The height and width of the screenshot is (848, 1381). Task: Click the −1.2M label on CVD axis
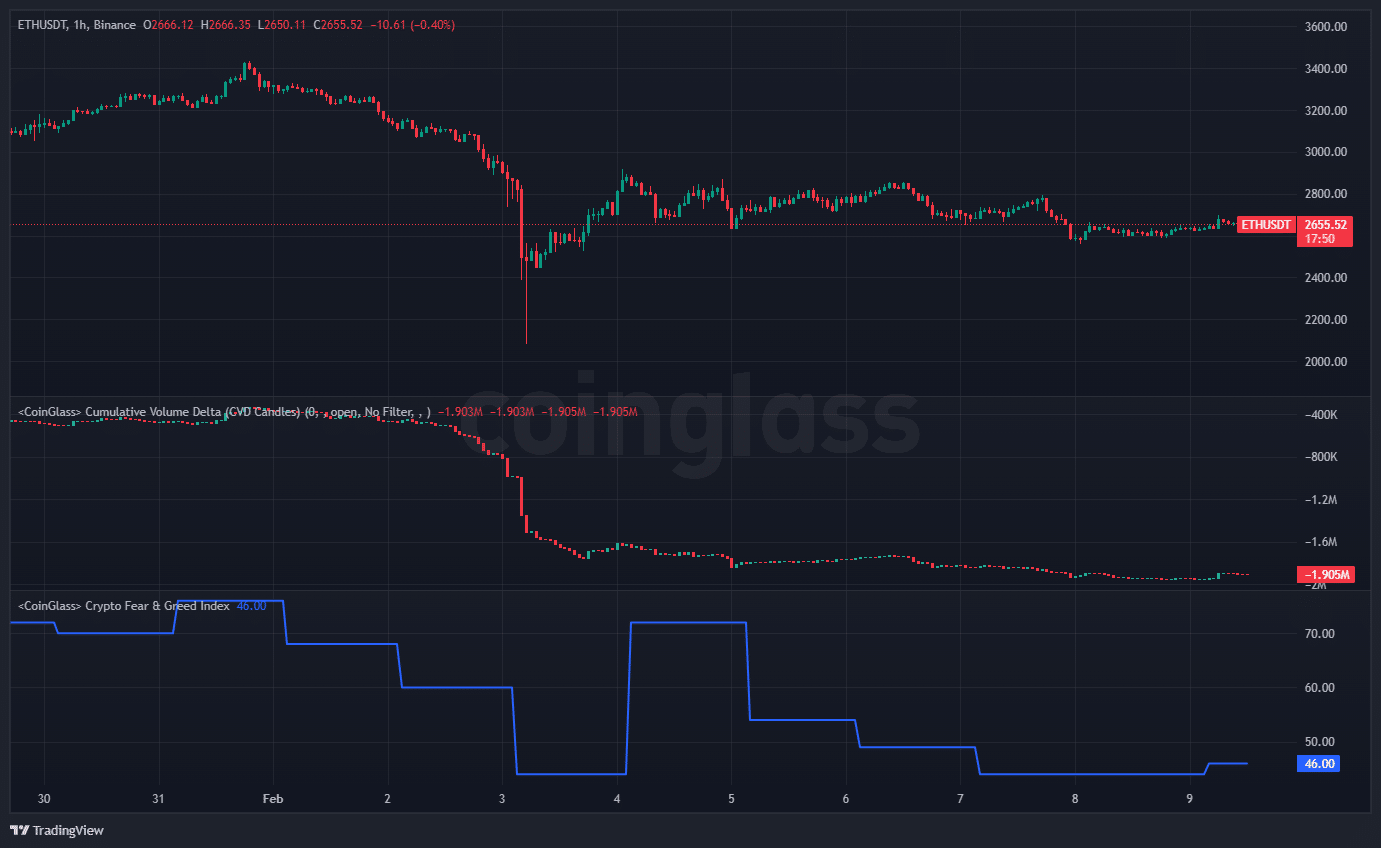point(1320,500)
